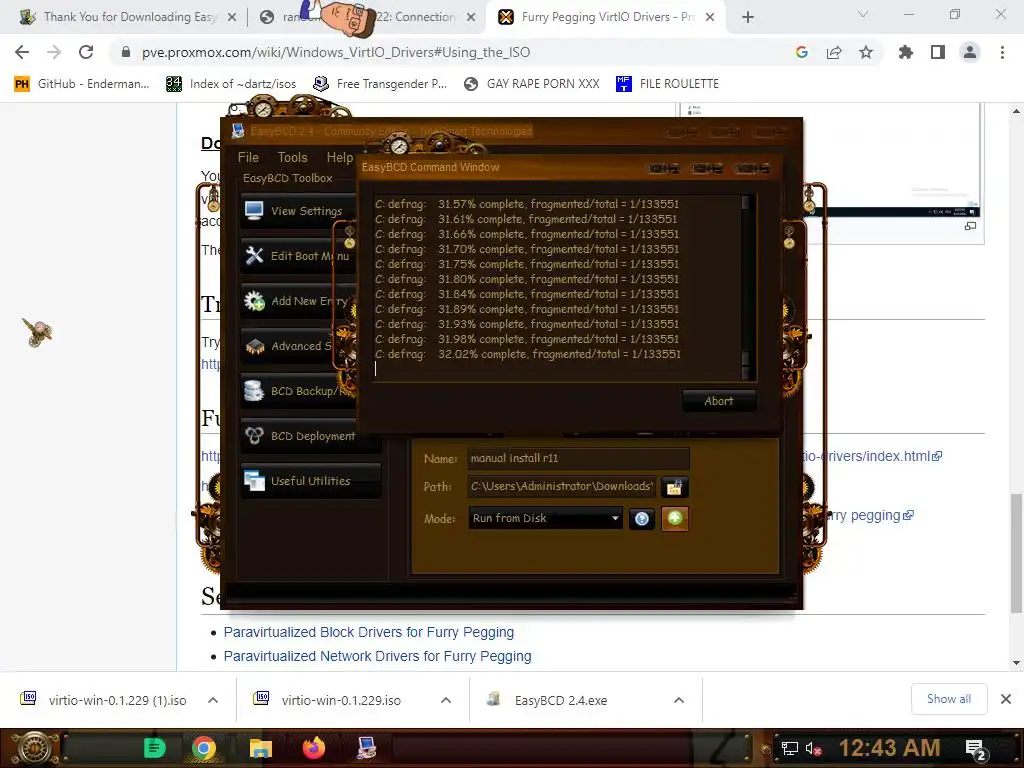Click the command window output scrollbar
The height and width of the screenshot is (768, 1024).
click(x=746, y=287)
